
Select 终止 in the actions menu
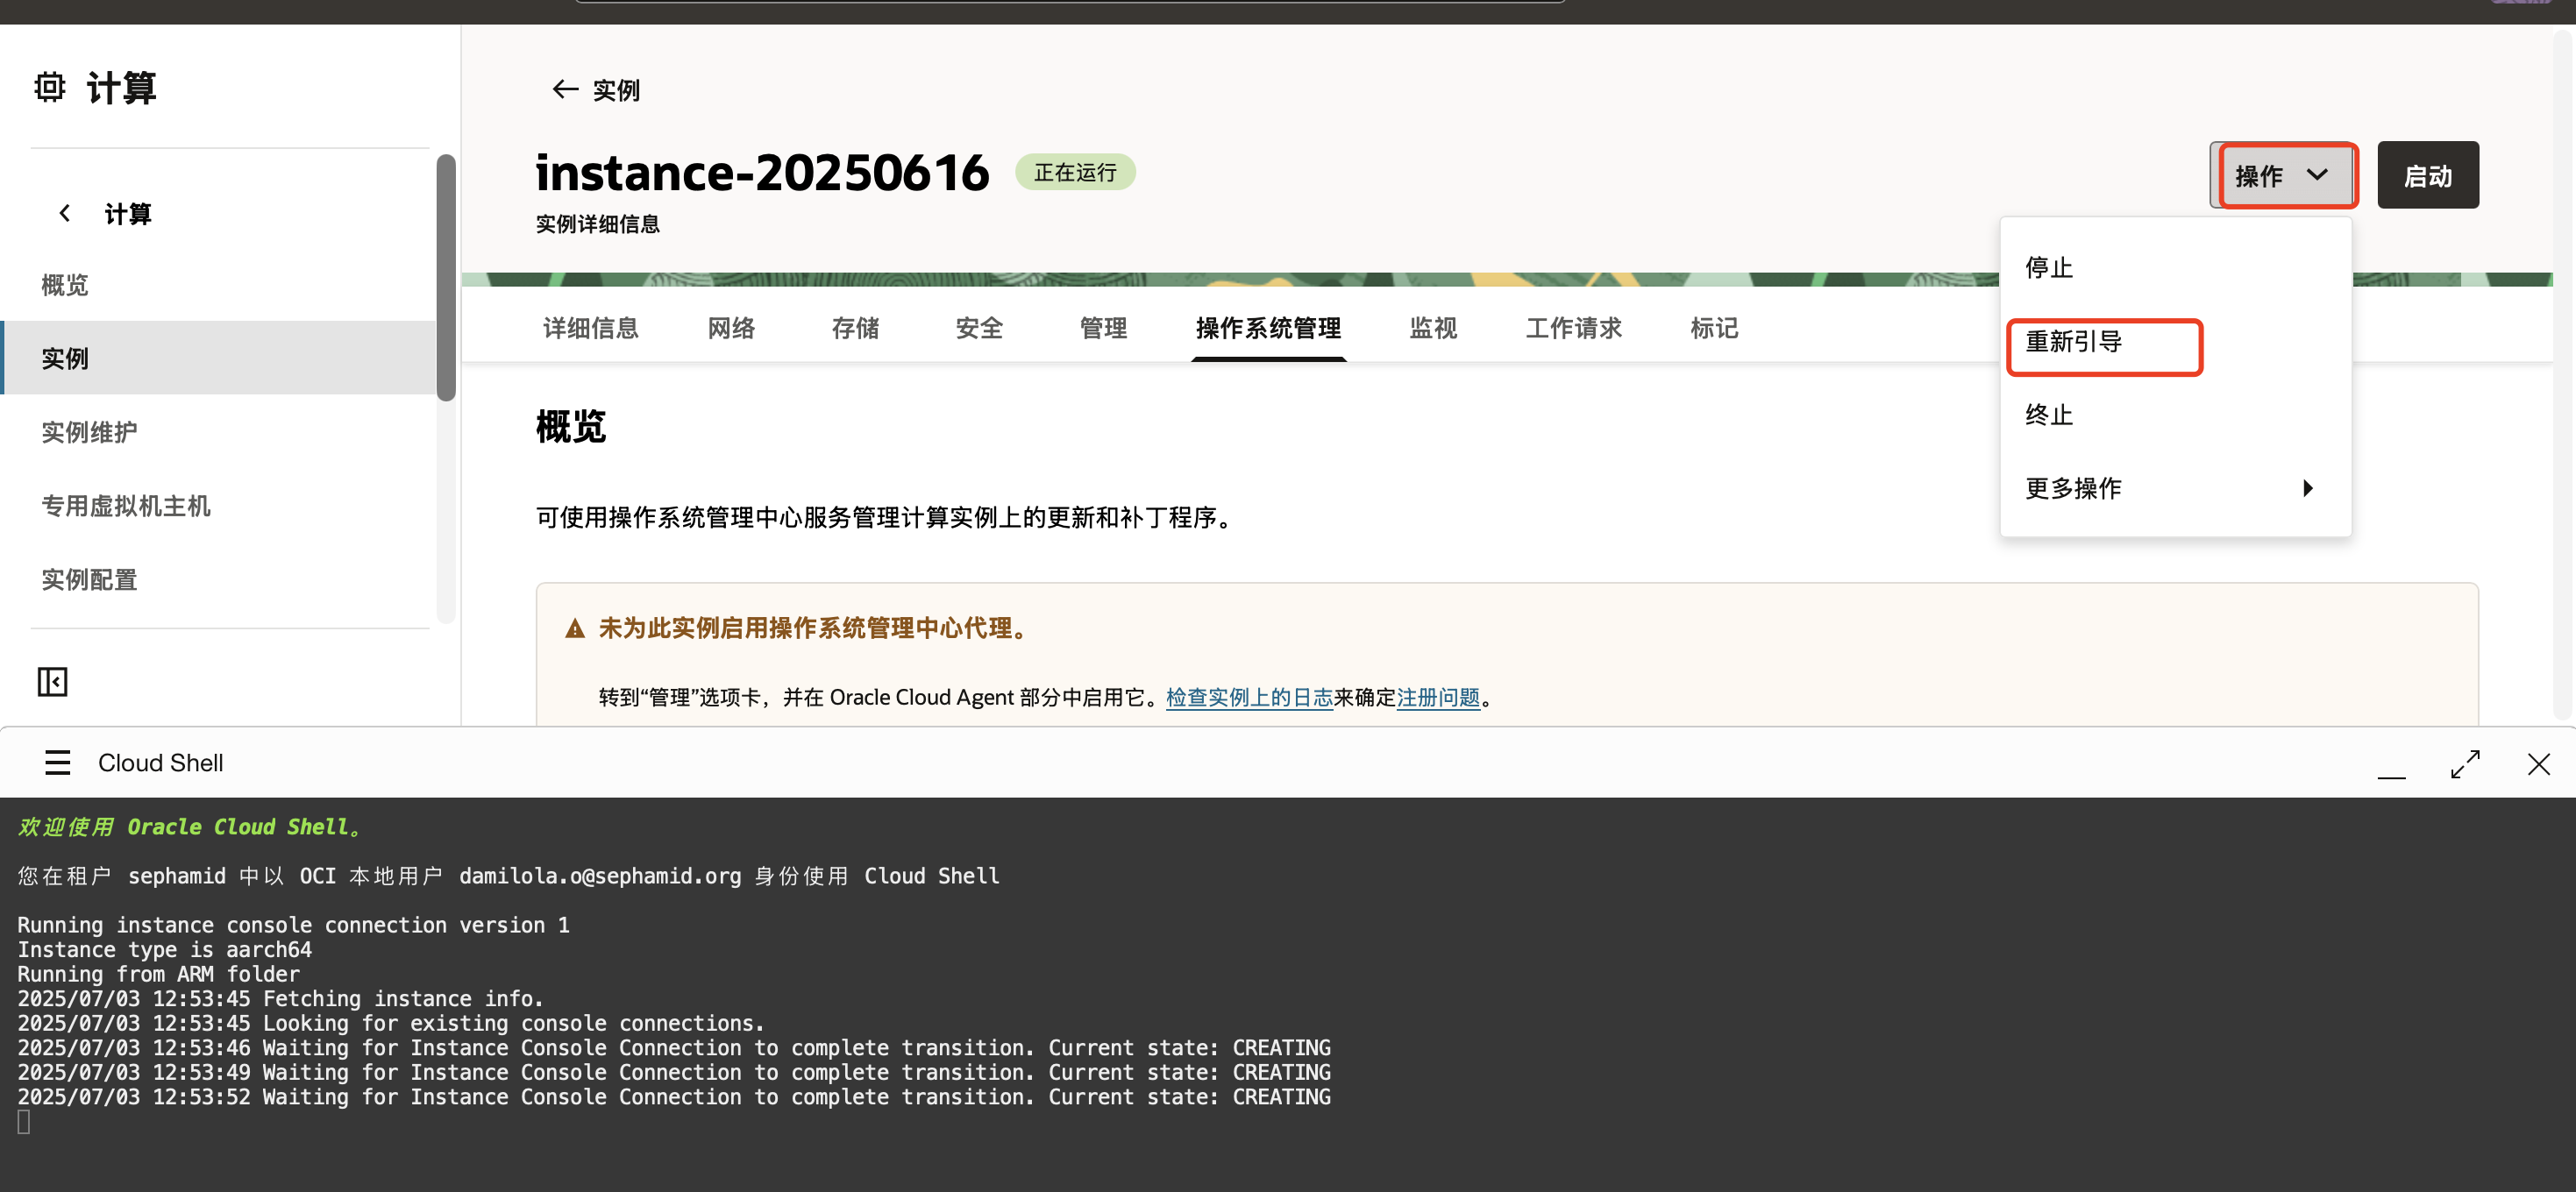click(x=2049, y=415)
